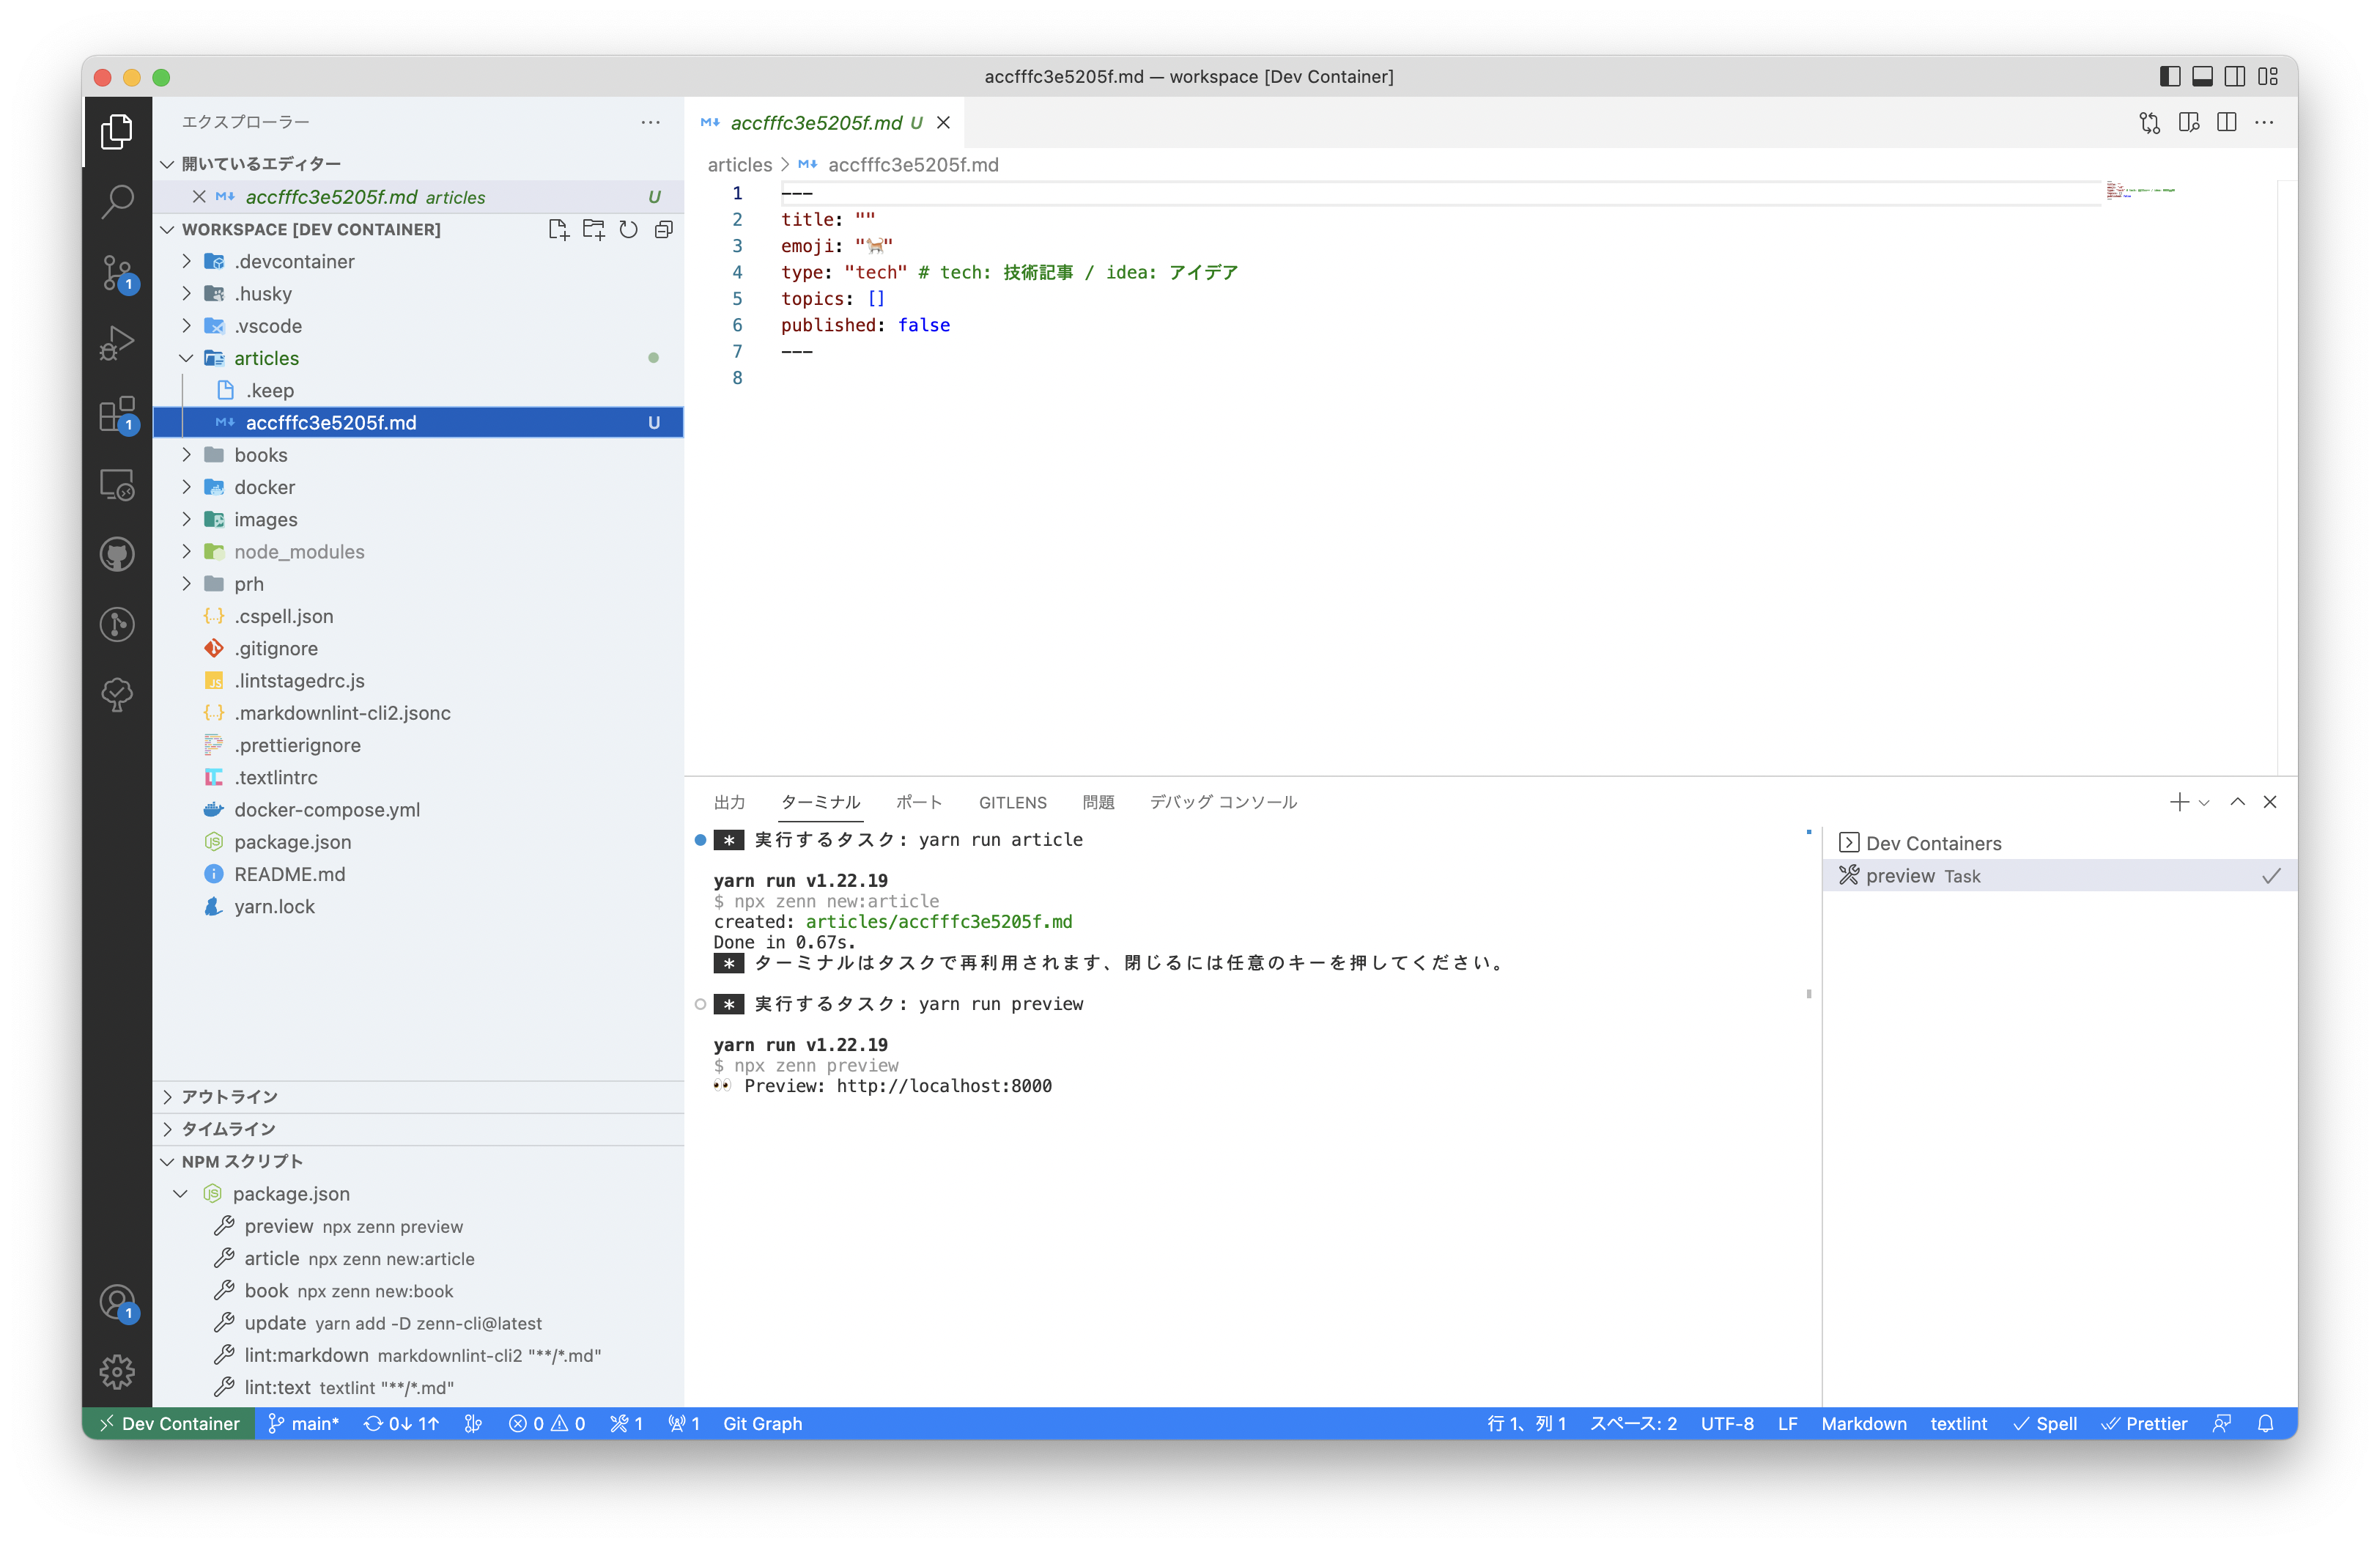This screenshot has width=2380, height=1548.
Task: Collapse the articles folder
Action: [186, 358]
